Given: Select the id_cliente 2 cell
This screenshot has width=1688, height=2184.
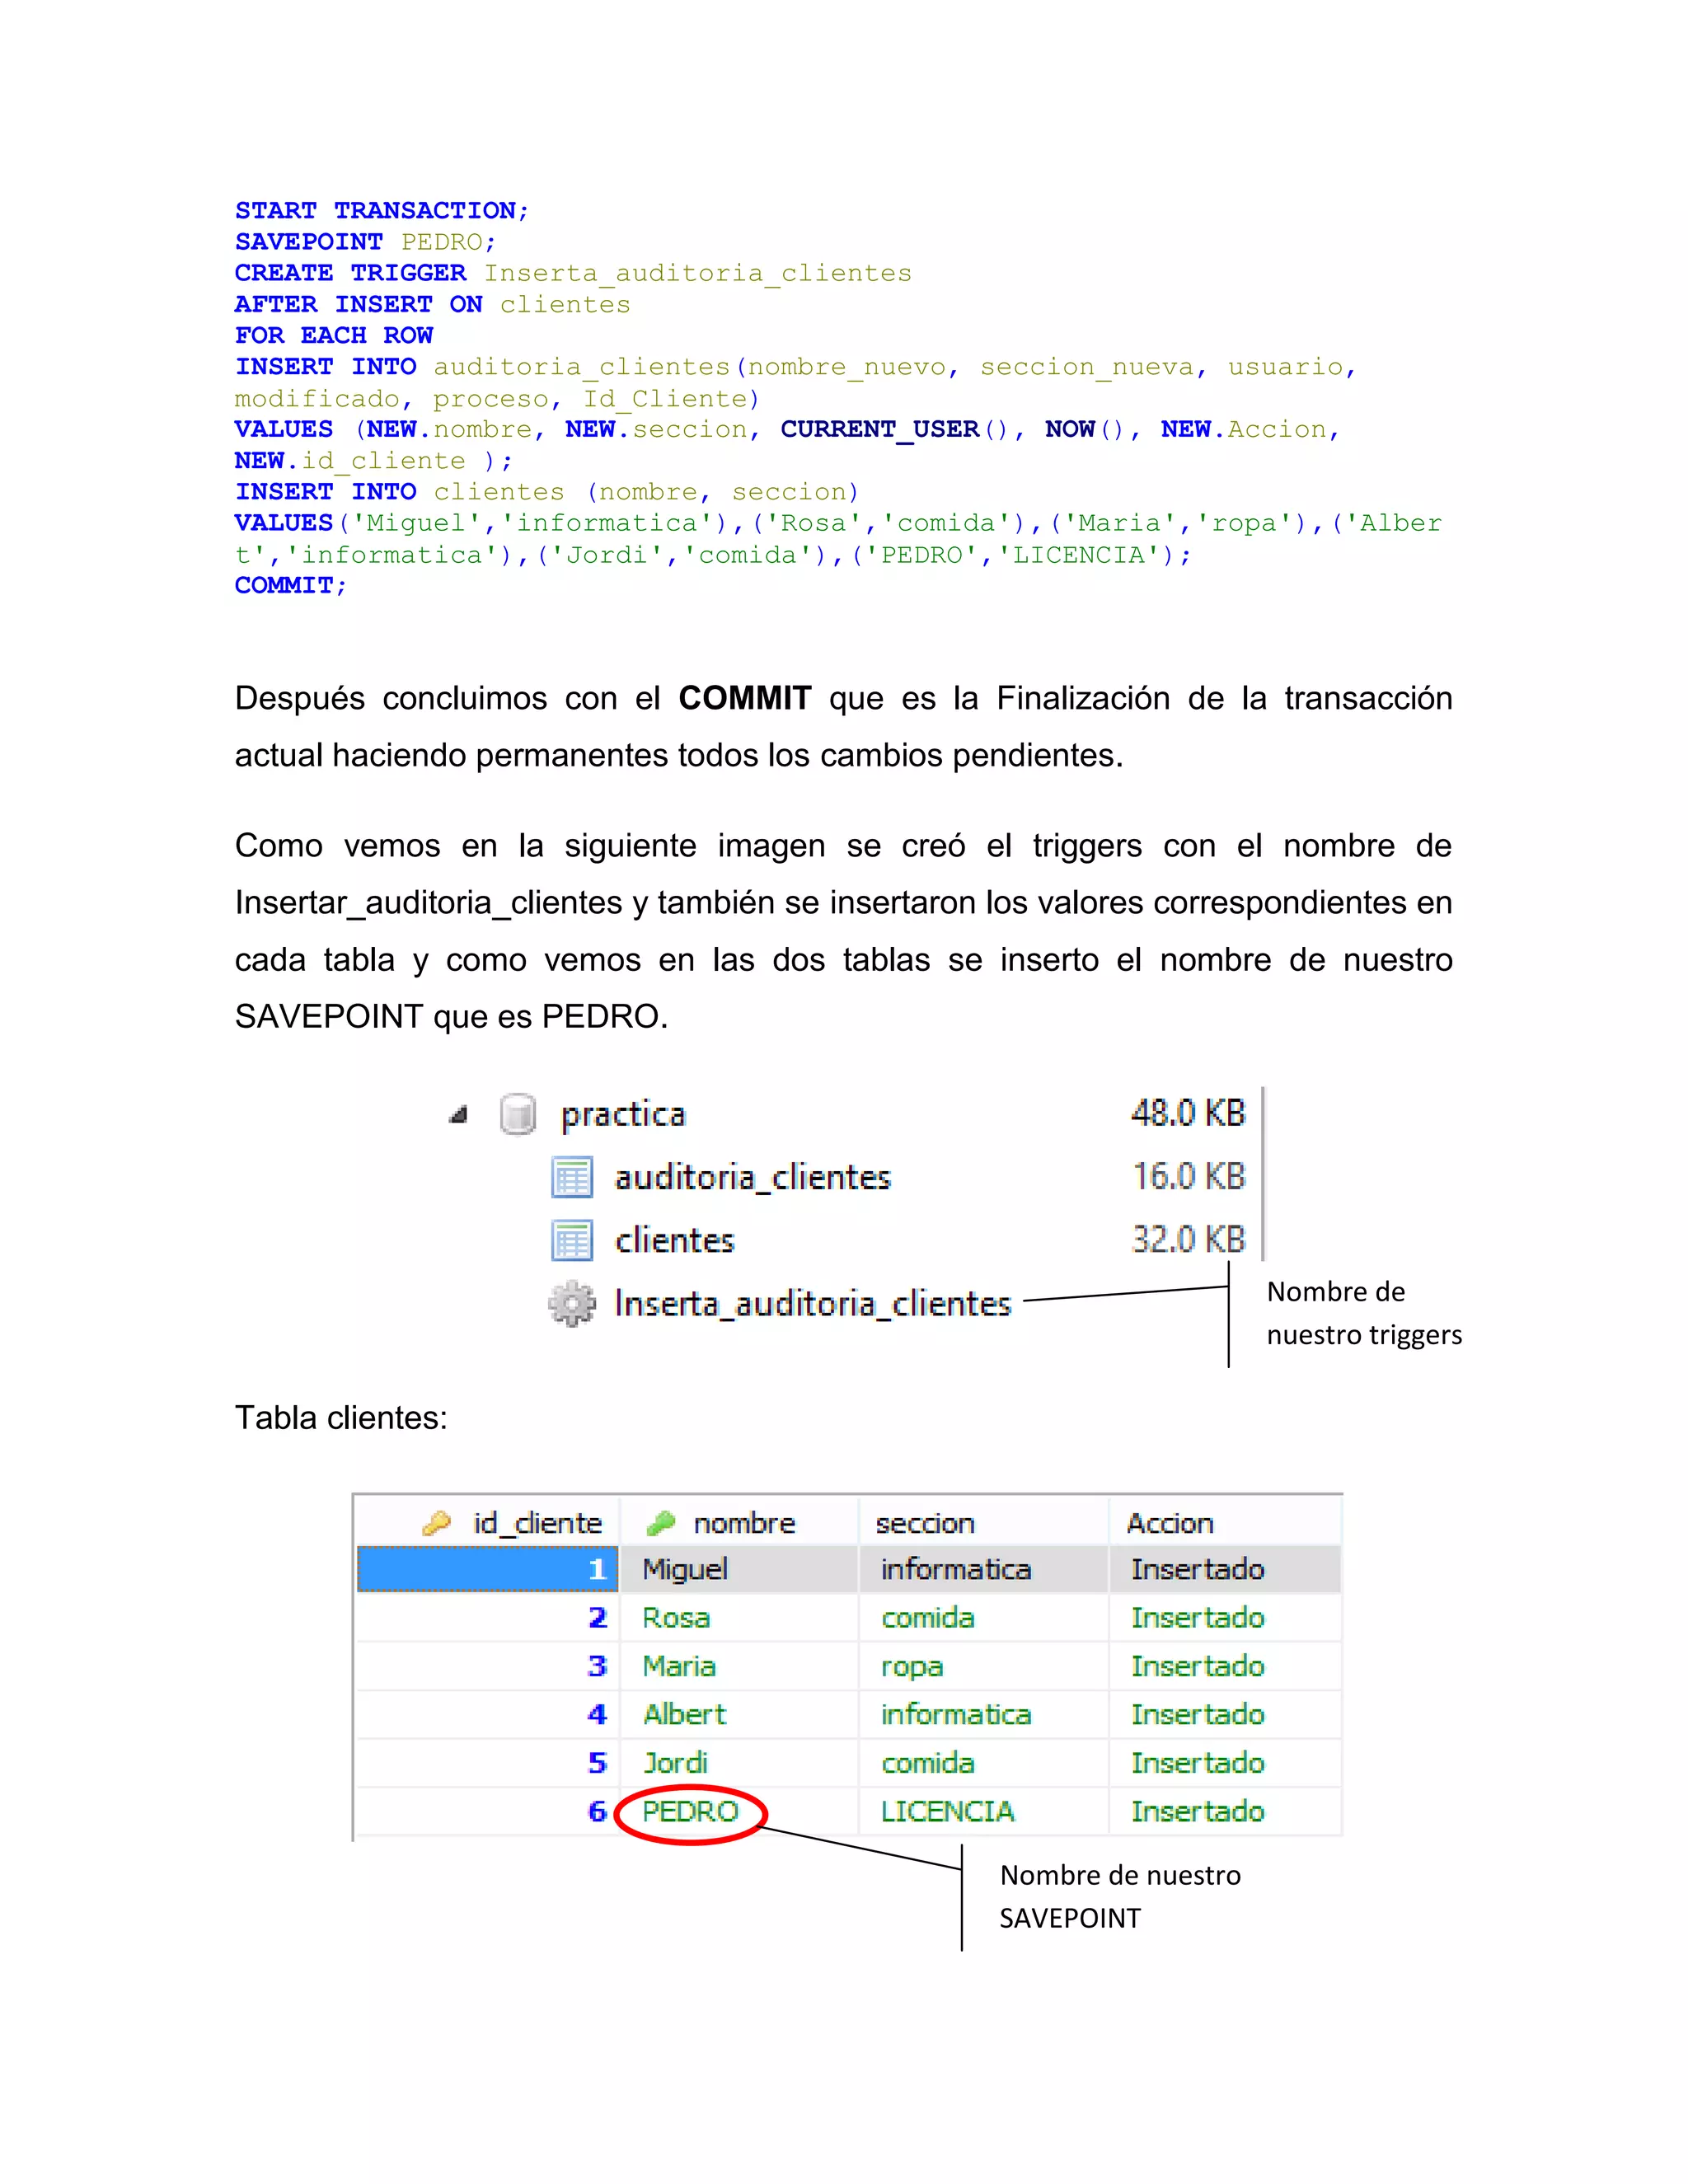Looking at the screenshot, I should pyautogui.click(x=488, y=1617).
